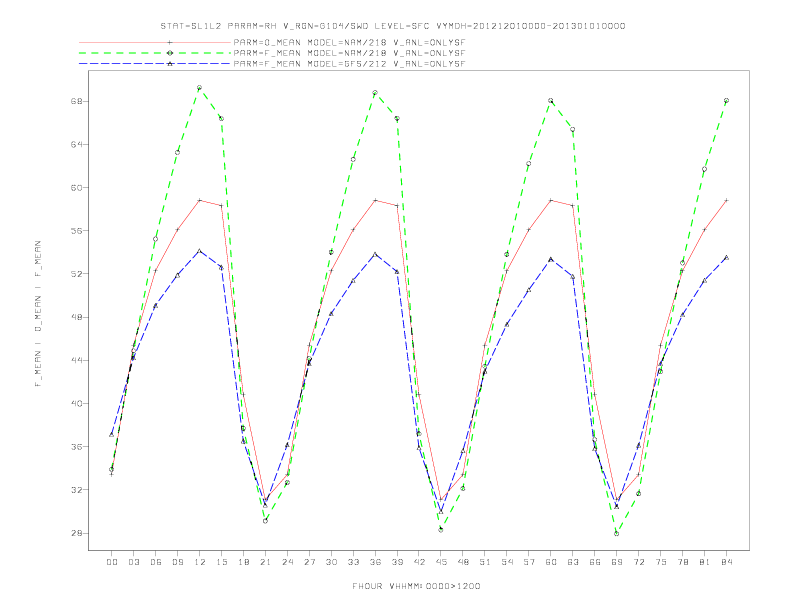Click y-axis tick label 48
The height and width of the screenshot is (612, 792).
click(x=76, y=317)
